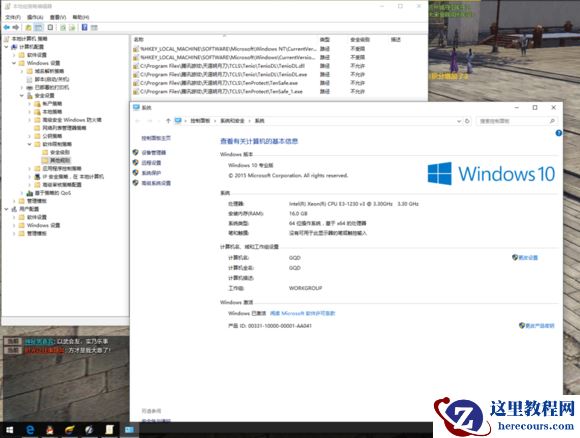The width and height of the screenshot is (580, 438).
Task: Collapse the 软件限制策略 node
Action: 30,144
